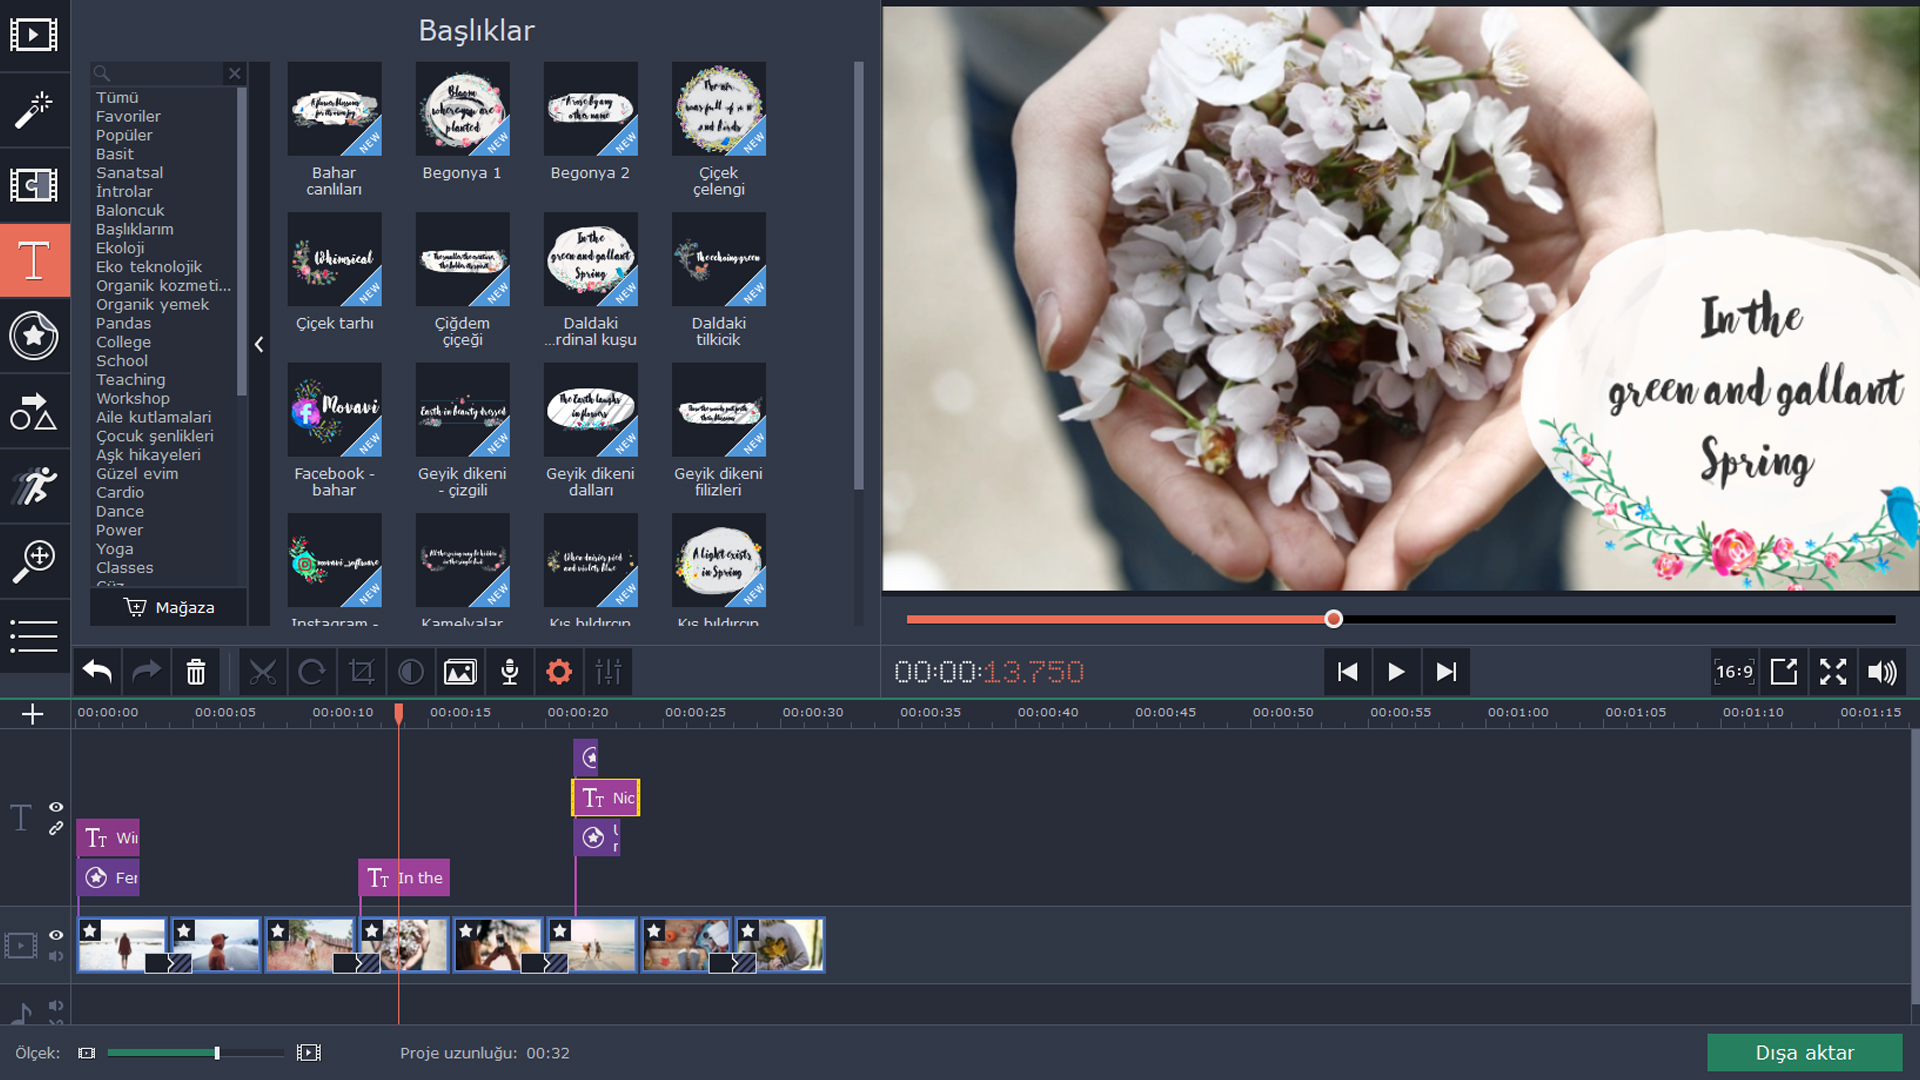Click the crop tool icon
This screenshot has width=1920, height=1080.
tap(361, 672)
